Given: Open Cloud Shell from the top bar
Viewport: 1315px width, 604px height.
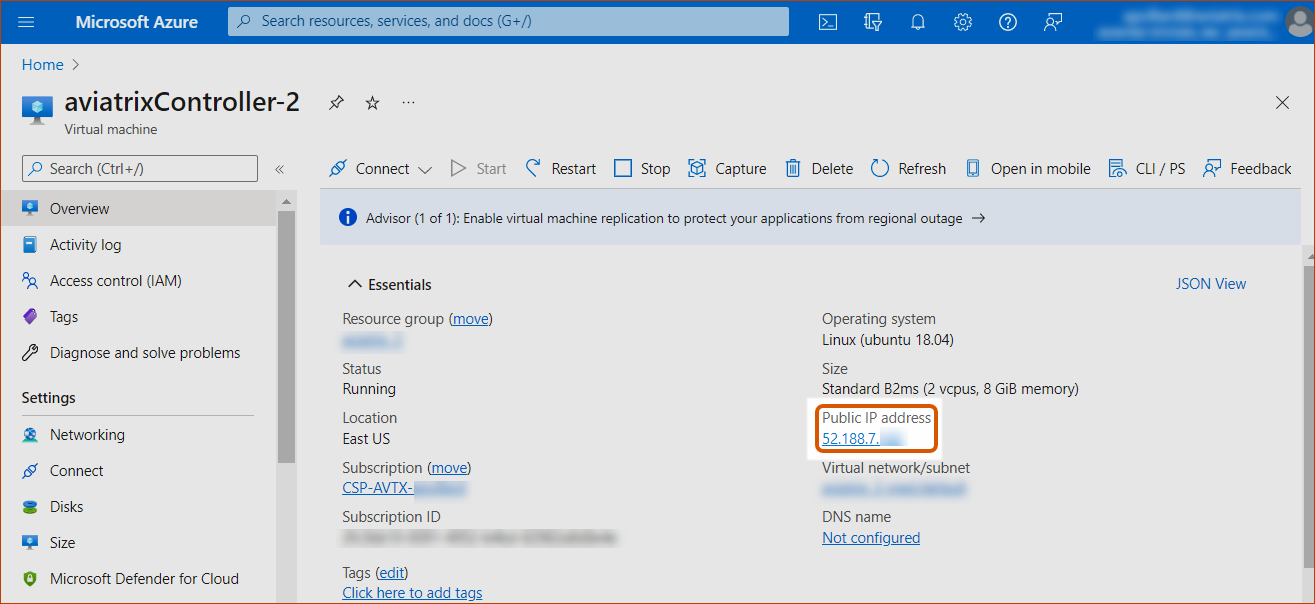Looking at the screenshot, I should 827,22.
